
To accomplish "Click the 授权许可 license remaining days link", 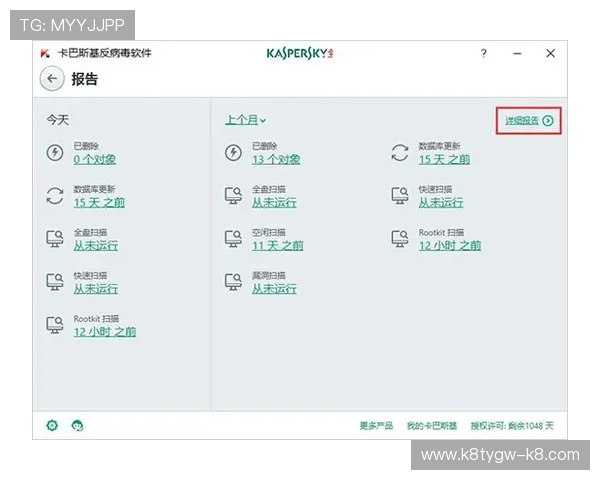I will (512, 426).
